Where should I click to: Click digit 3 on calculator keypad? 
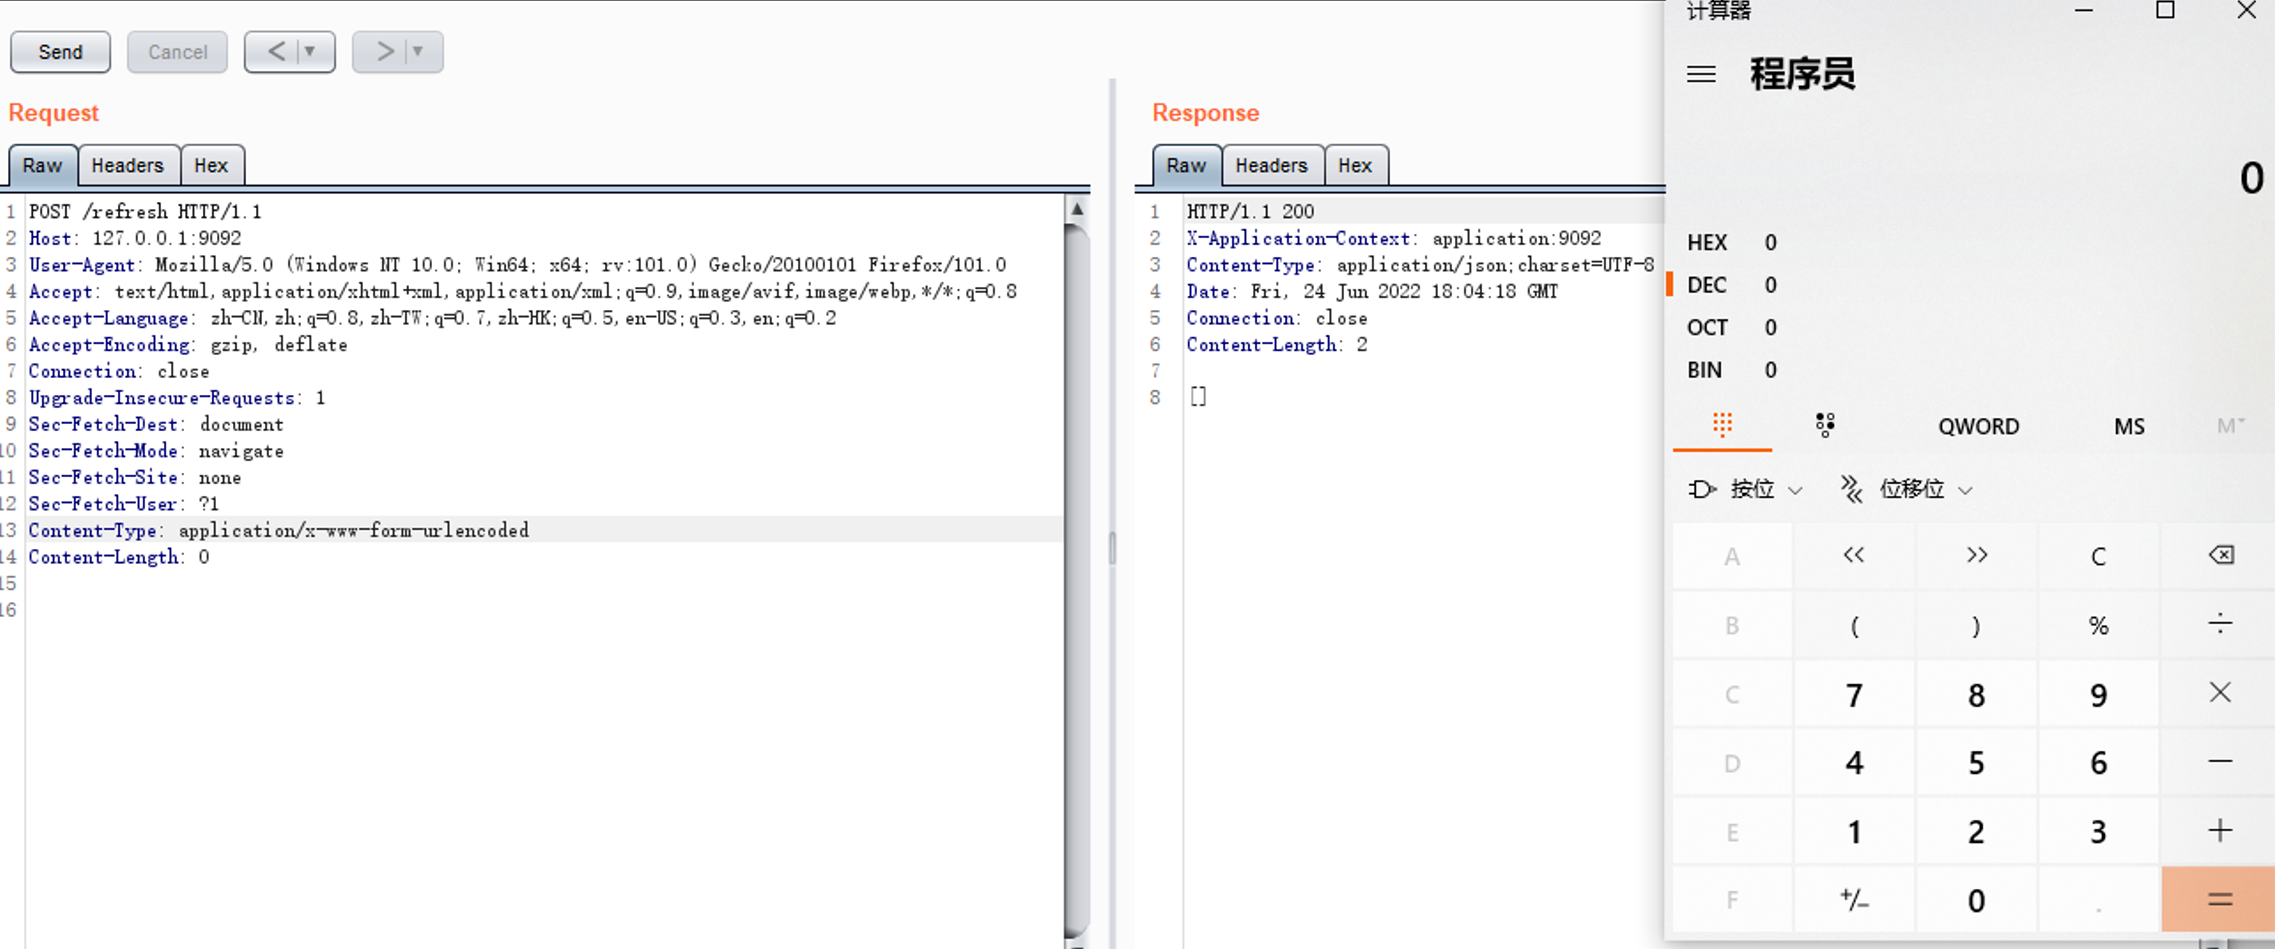click(2098, 831)
